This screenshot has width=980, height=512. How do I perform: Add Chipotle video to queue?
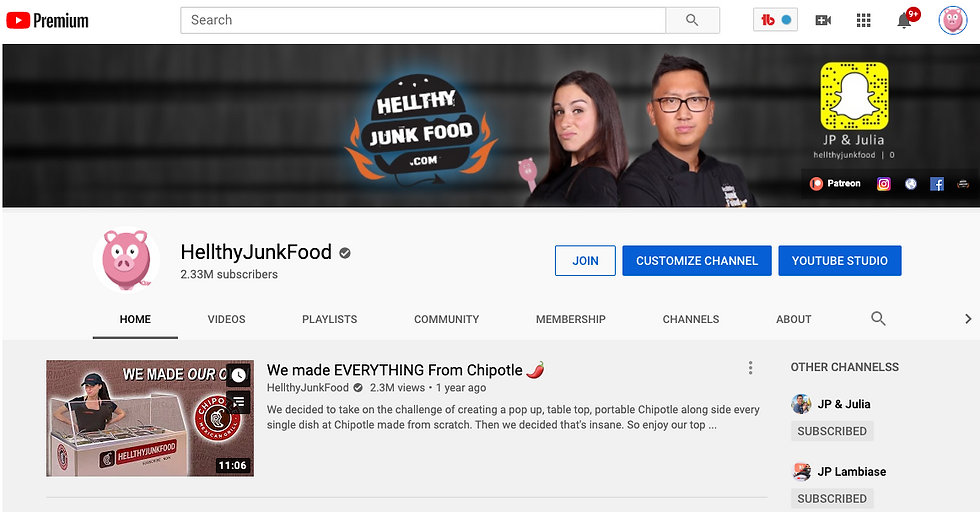238,401
